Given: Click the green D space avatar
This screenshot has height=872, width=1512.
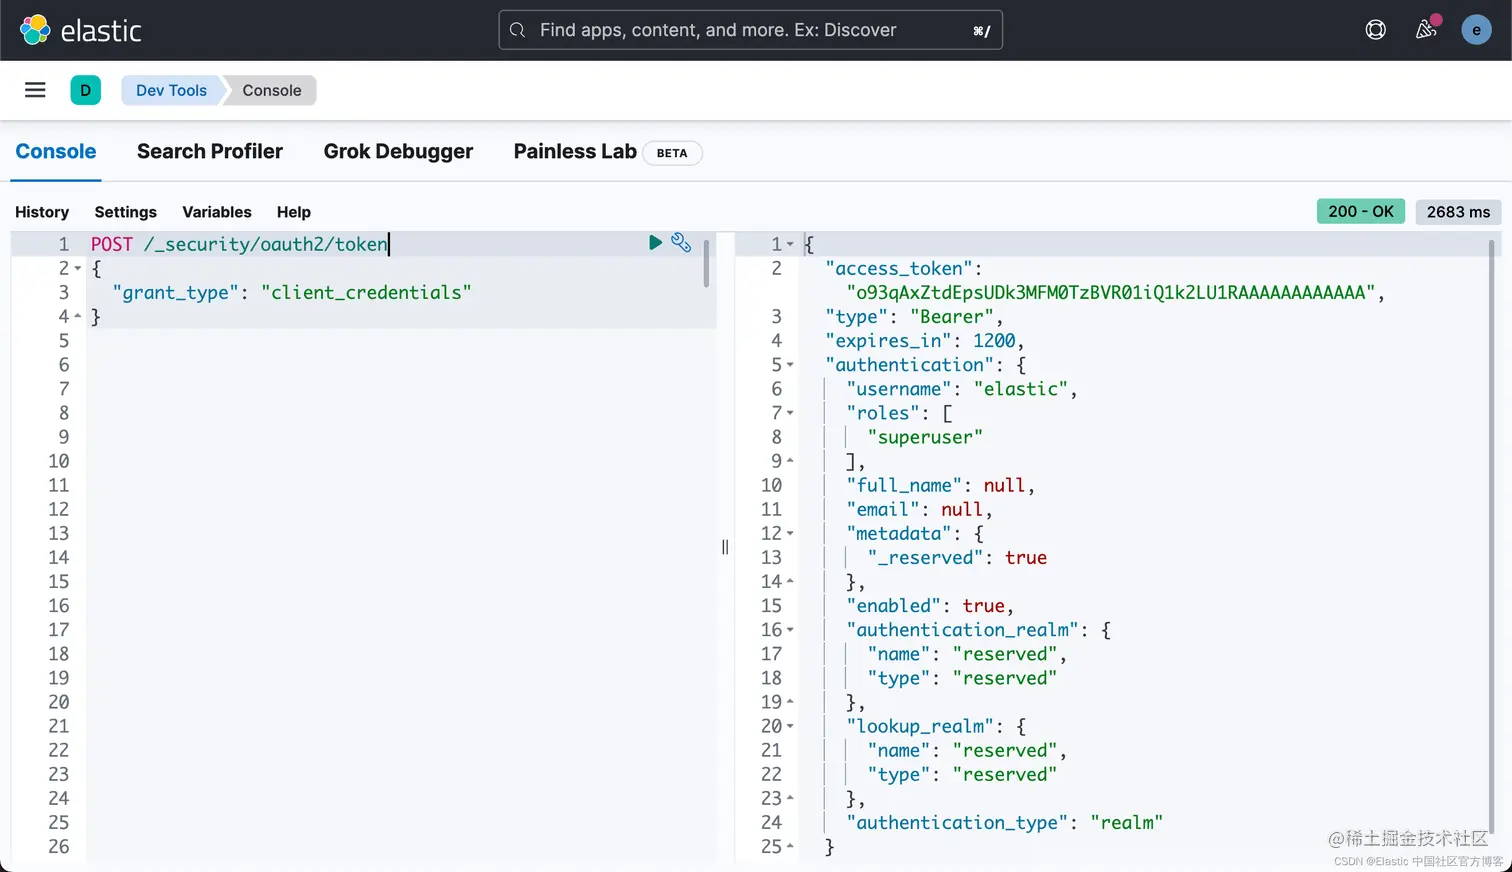Looking at the screenshot, I should [85, 90].
